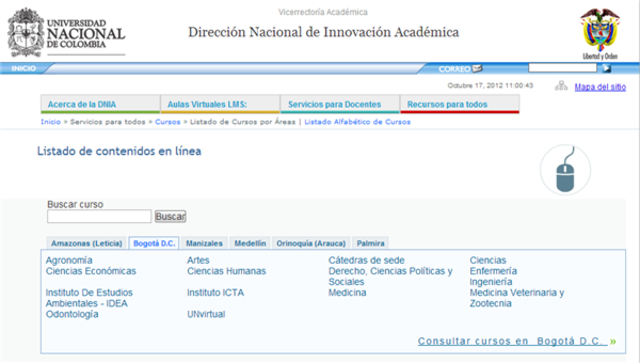Focus the top header search field
The height and width of the screenshot is (363, 640).
tap(562, 68)
